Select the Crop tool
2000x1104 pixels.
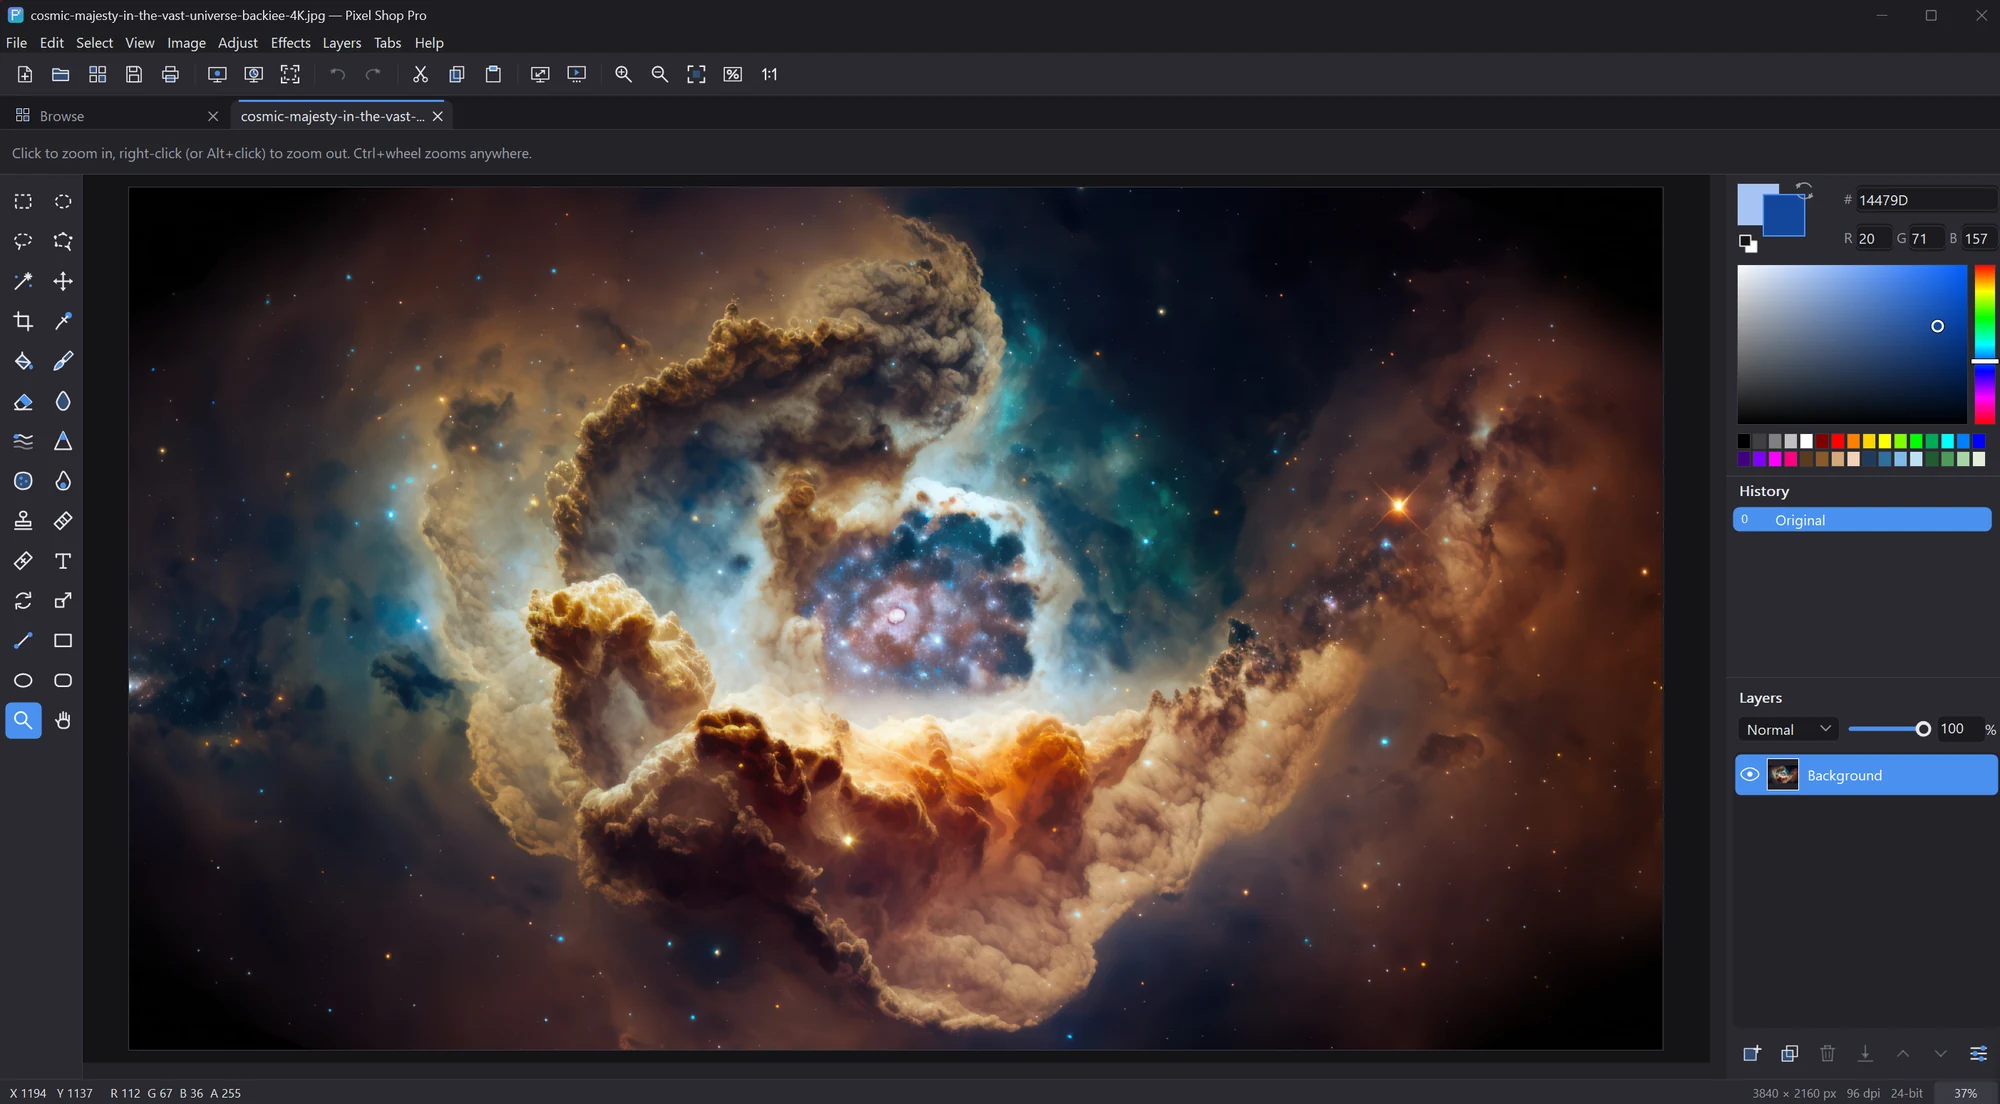pos(23,322)
